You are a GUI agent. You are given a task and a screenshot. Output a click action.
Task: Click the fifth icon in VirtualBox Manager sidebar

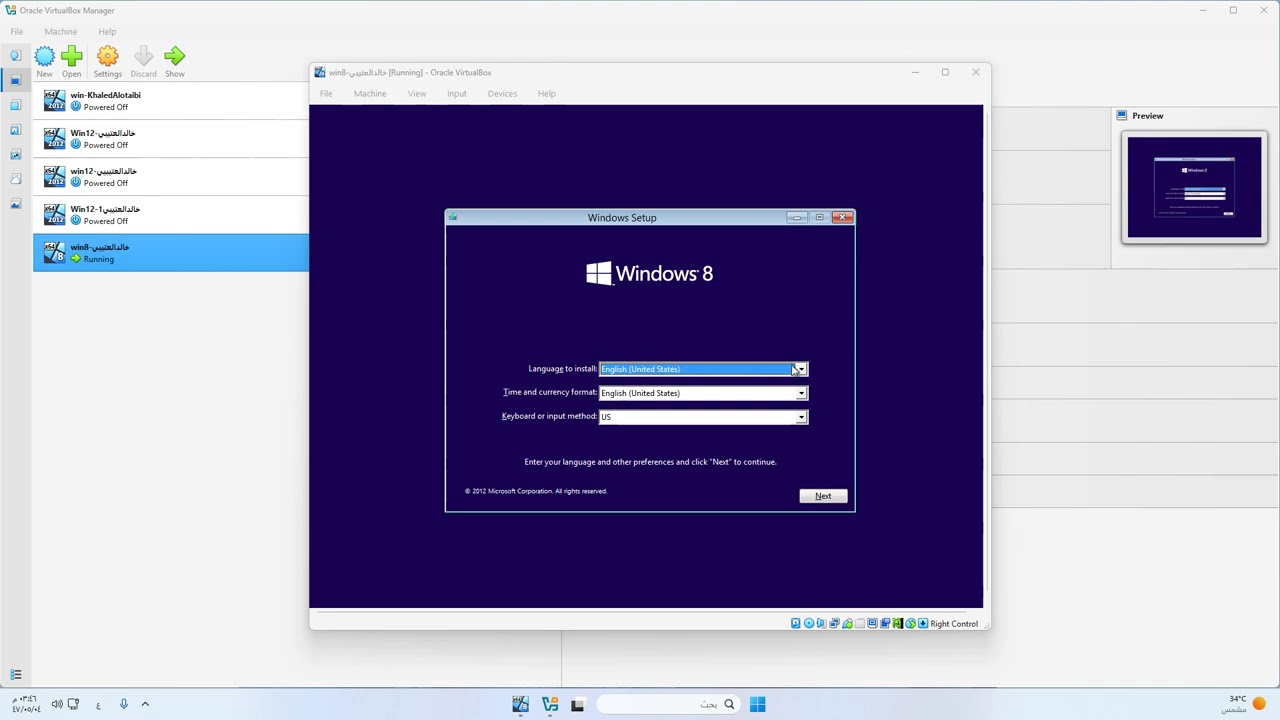(15, 154)
